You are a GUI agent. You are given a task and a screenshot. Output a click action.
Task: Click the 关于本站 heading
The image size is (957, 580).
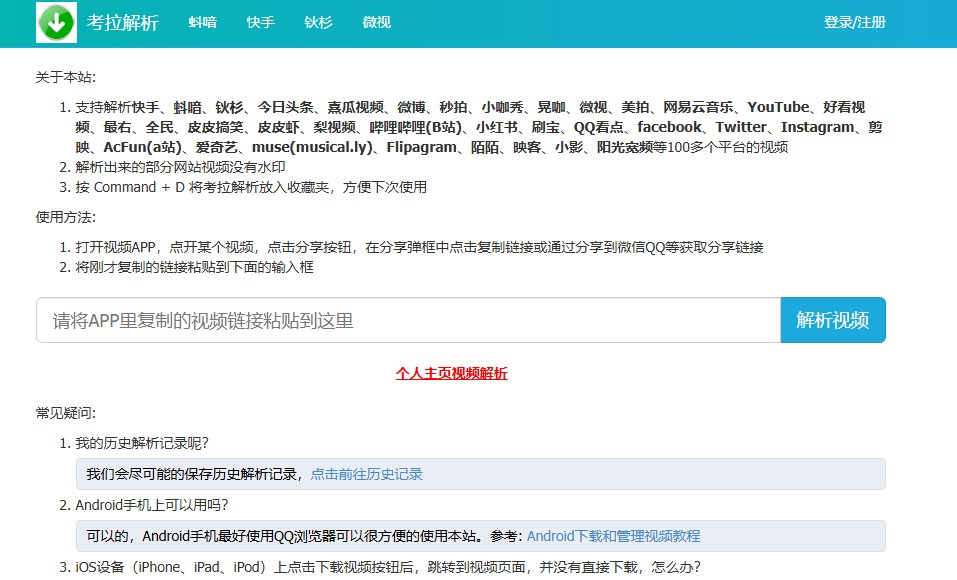pyautogui.click(x=66, y=77)
